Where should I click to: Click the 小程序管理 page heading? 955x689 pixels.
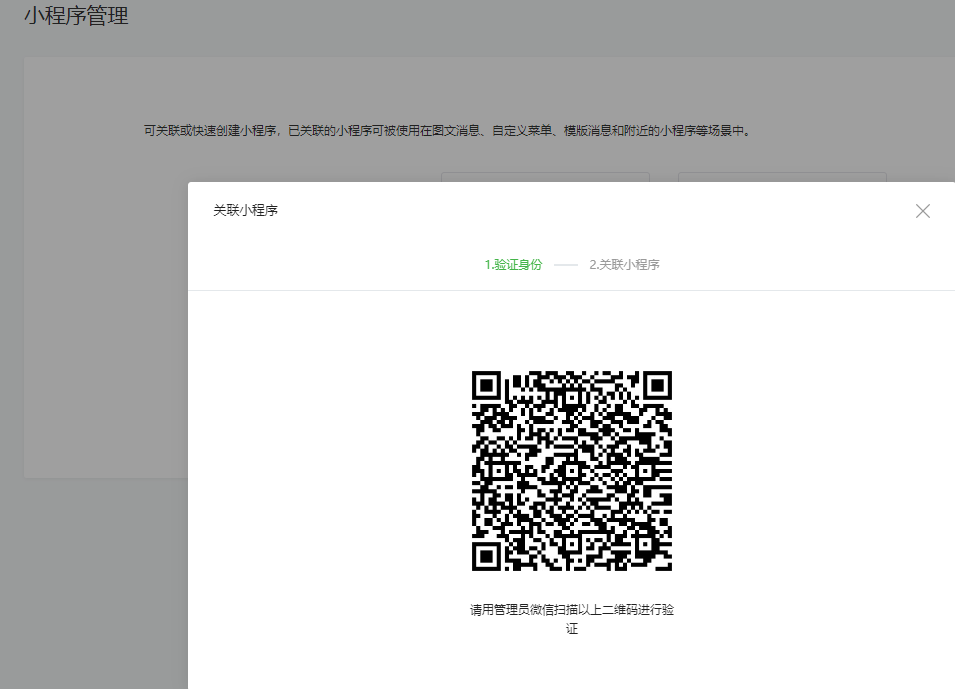[76, 15]
